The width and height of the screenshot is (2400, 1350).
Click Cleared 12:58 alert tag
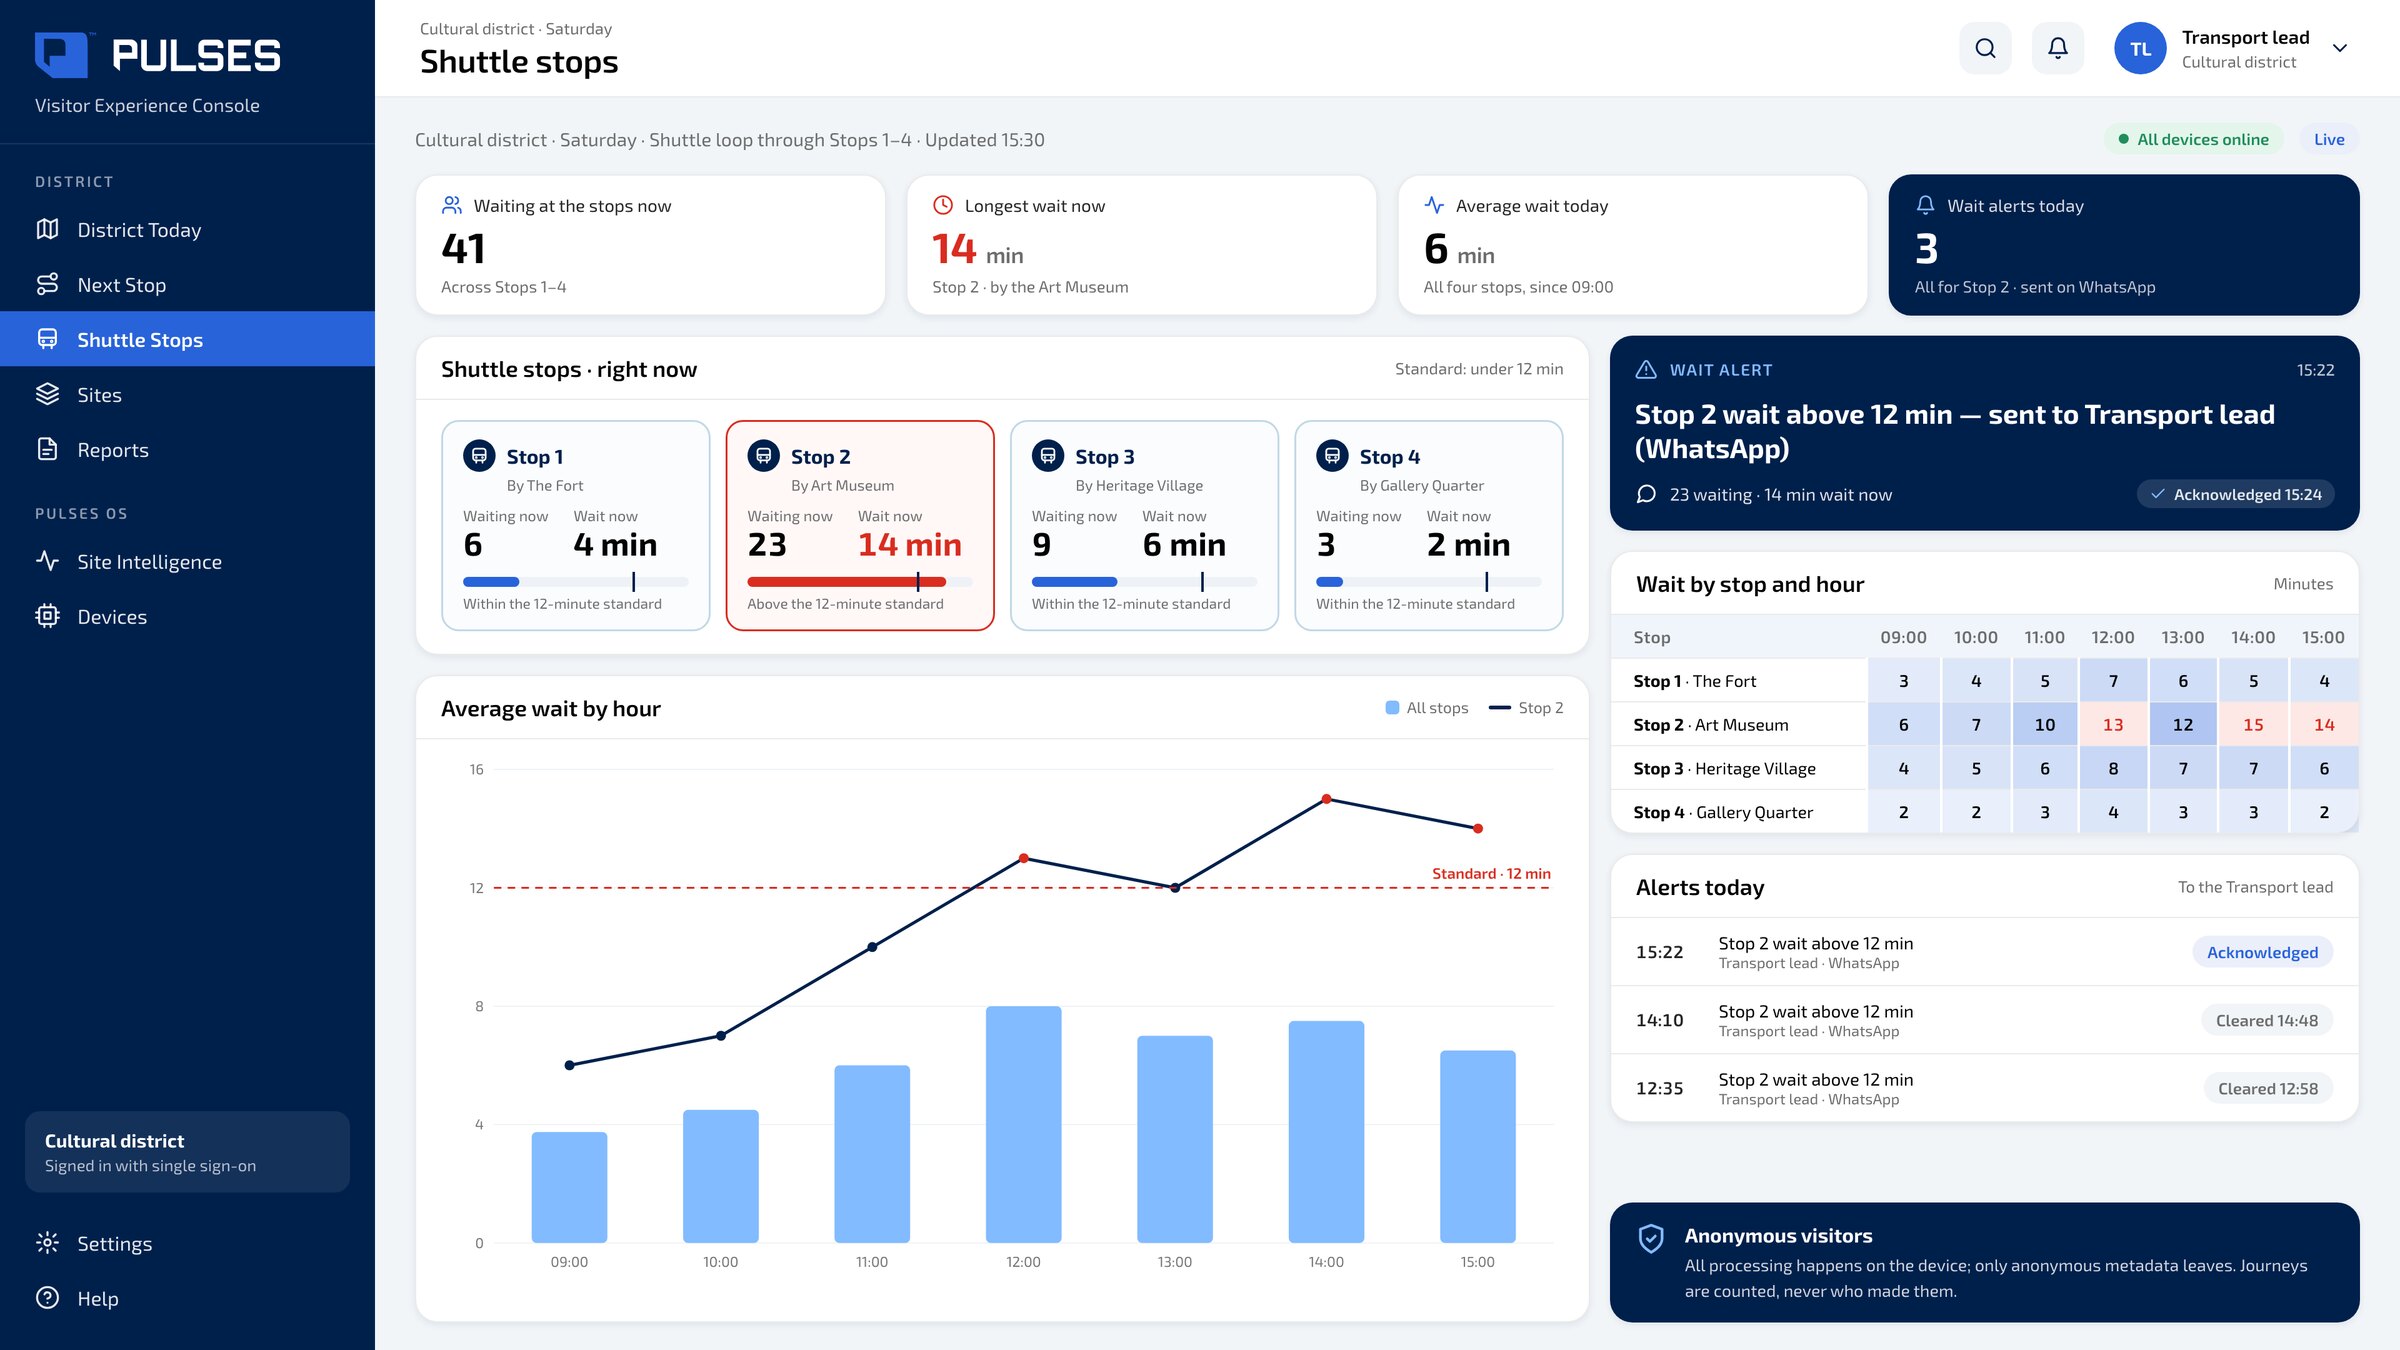(2267, 1088)
